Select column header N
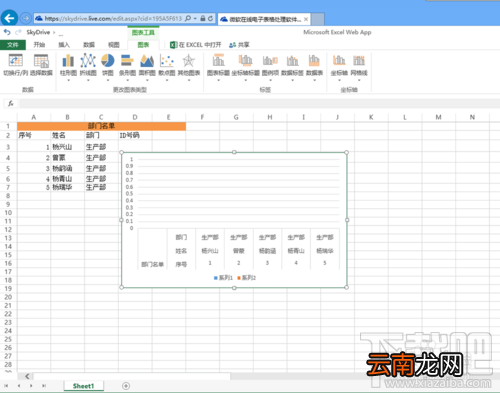This screenshot has height=393, width=500. click(472, 117)
